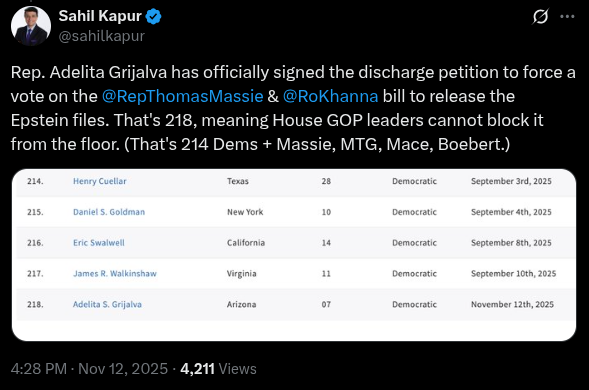
Task: Select the November 12th, 2025 date cell
Action: pyautogui.click(x=512, y=304)
